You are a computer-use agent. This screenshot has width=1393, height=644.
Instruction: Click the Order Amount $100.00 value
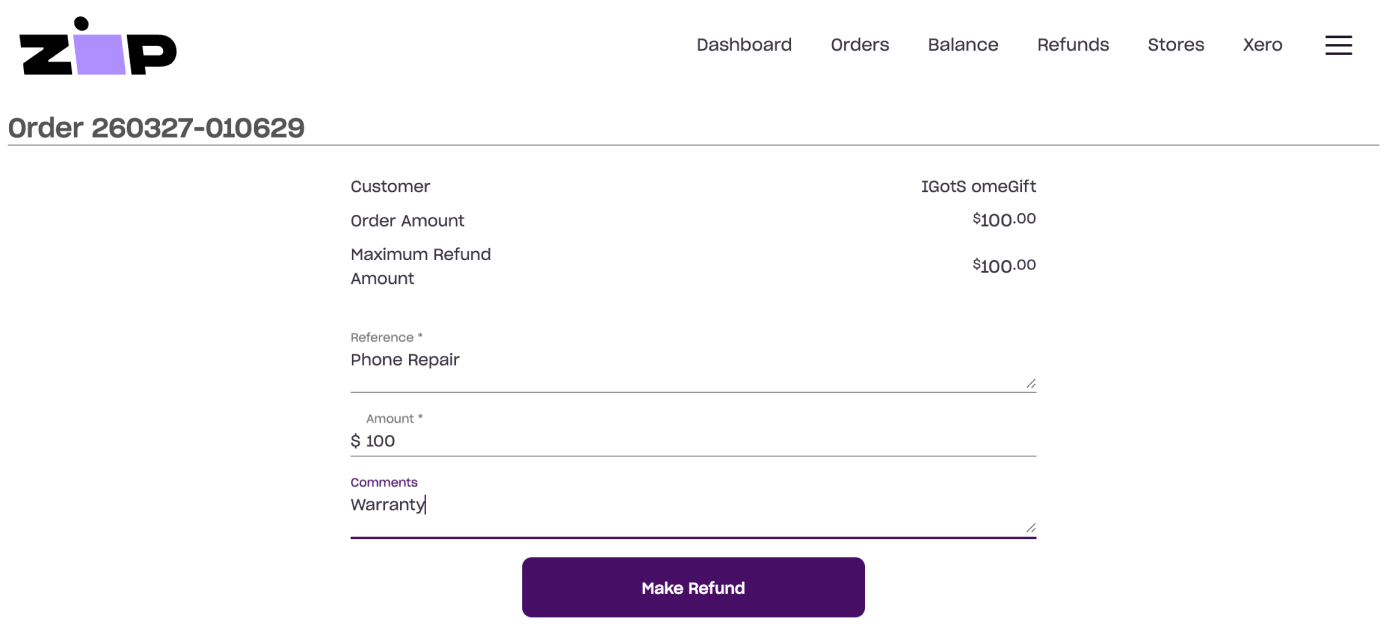pos(1004,220)
